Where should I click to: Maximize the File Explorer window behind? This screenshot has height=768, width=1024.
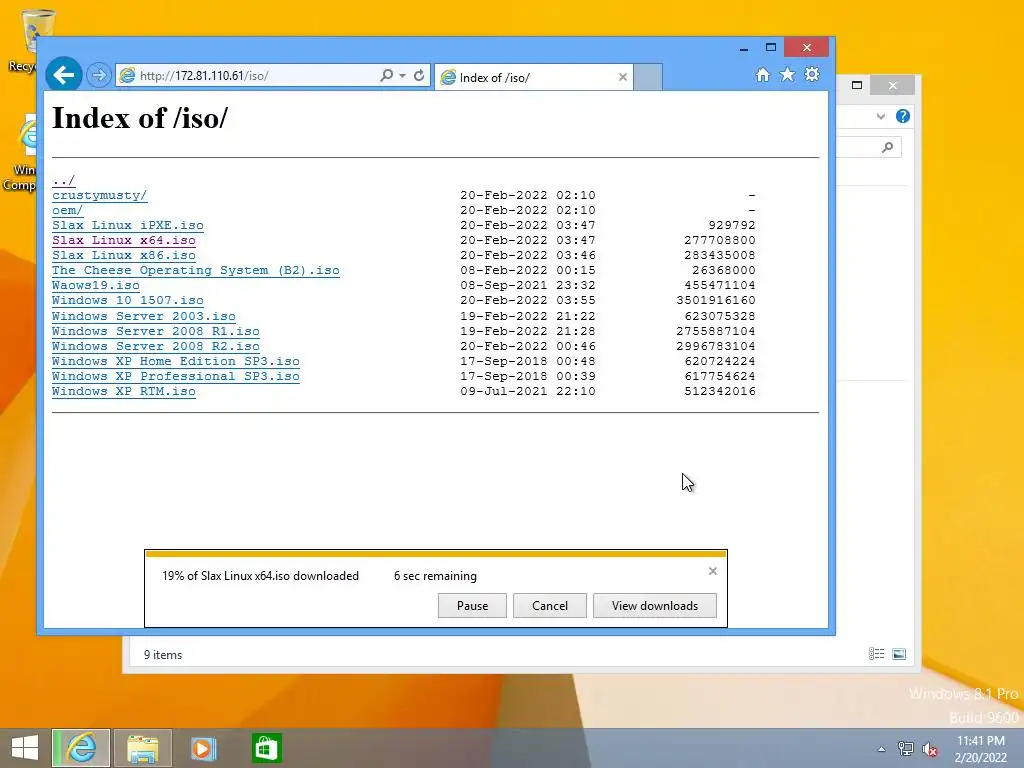(857, 85)
